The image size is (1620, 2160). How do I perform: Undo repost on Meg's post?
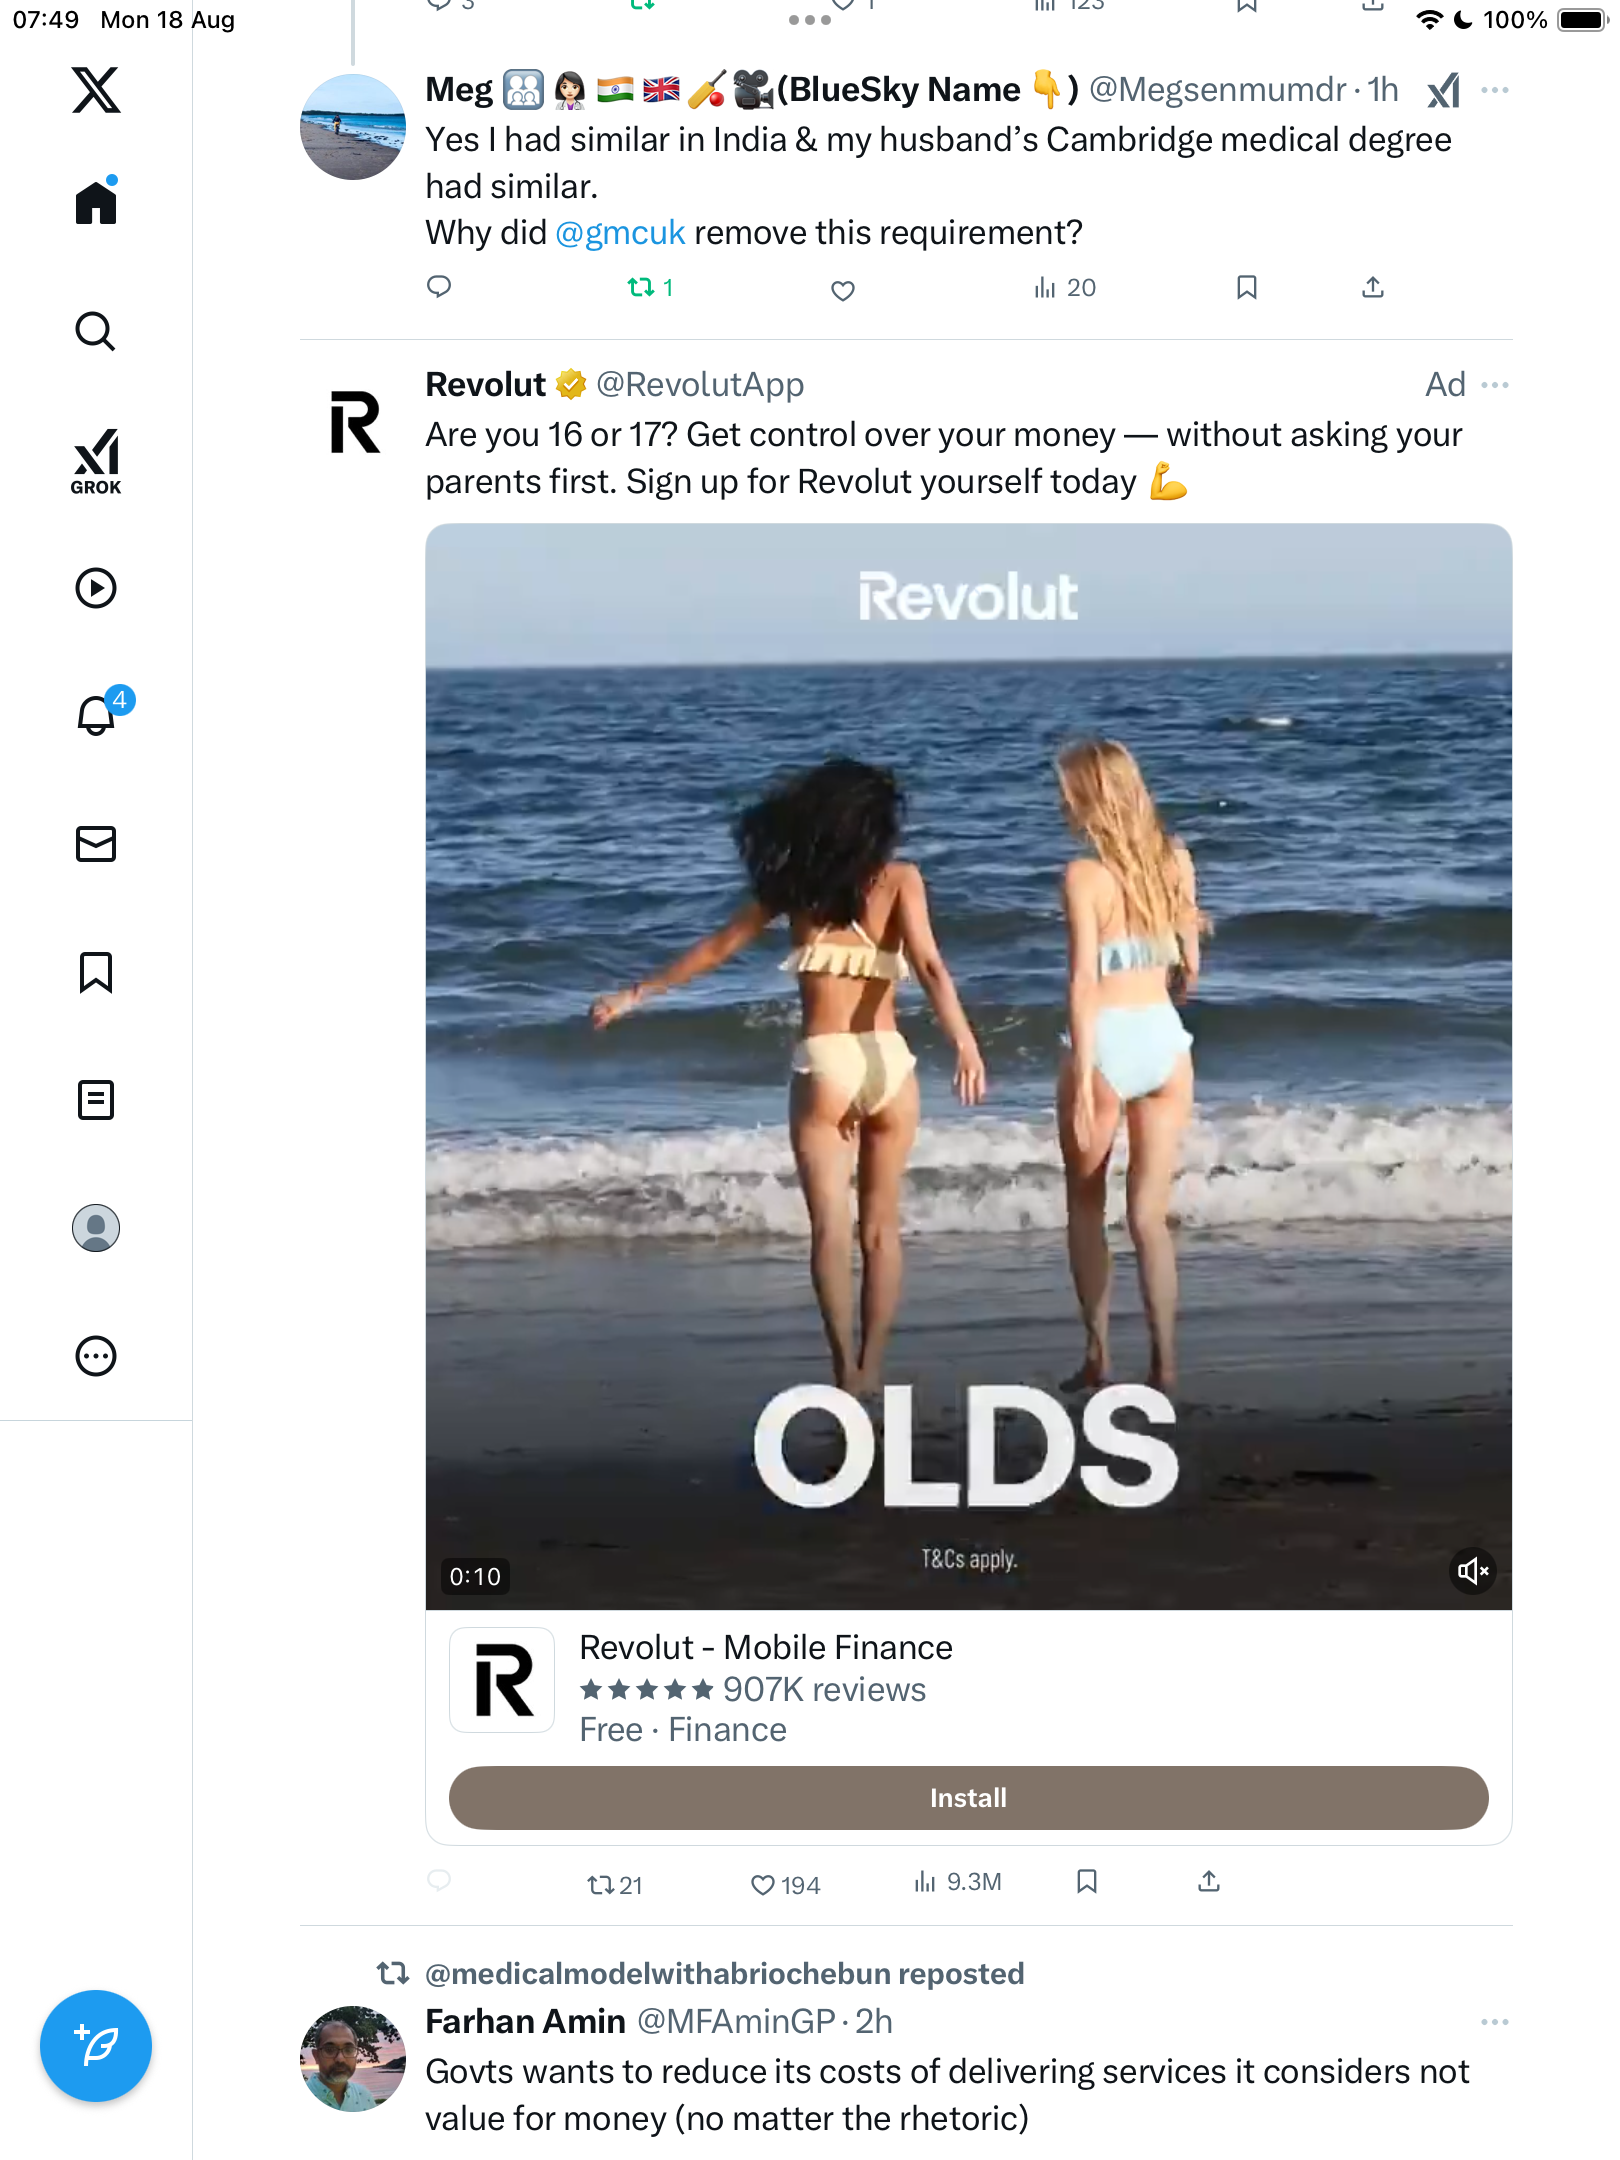tap(641, 288)
